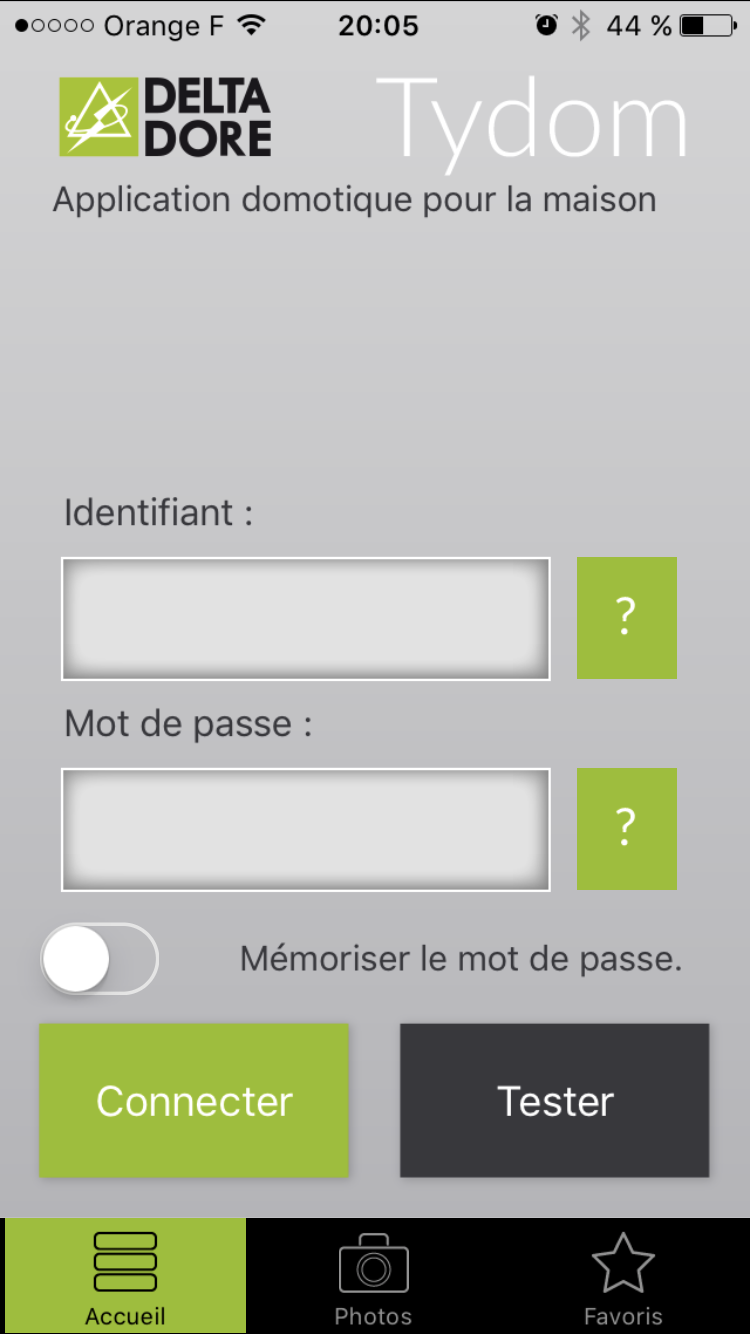Screen dimensions: 750x1334
Task: Tap the Bluetooth status icon
Action: coord(581,26)
